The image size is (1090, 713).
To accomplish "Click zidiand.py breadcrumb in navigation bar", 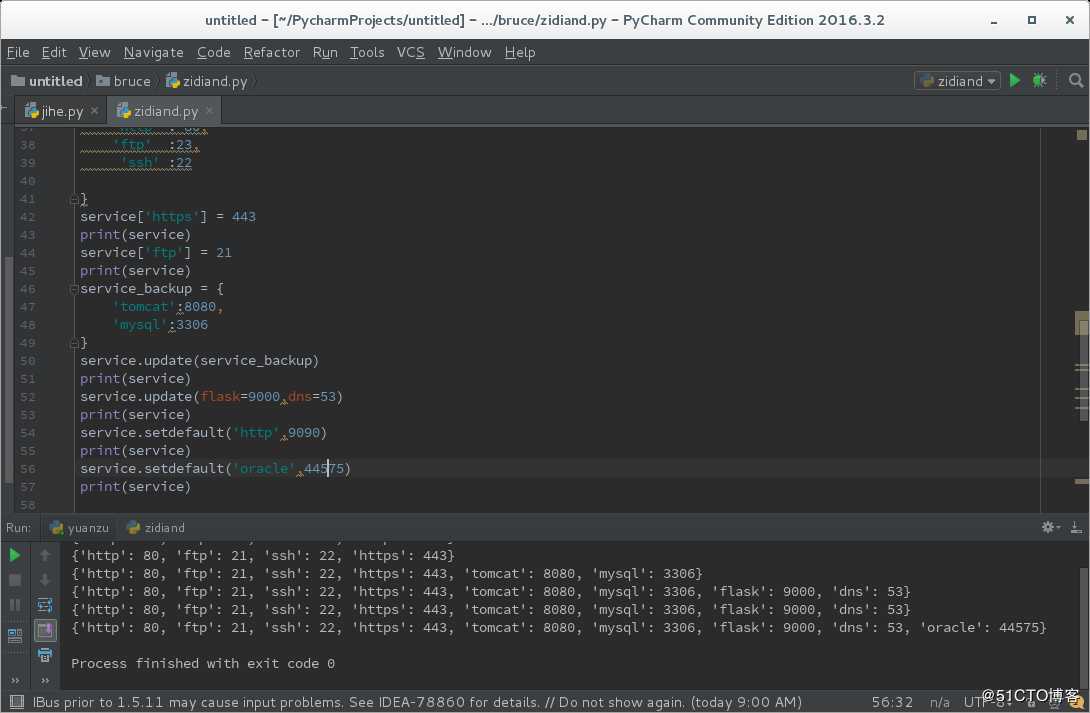I will (206, 81).
